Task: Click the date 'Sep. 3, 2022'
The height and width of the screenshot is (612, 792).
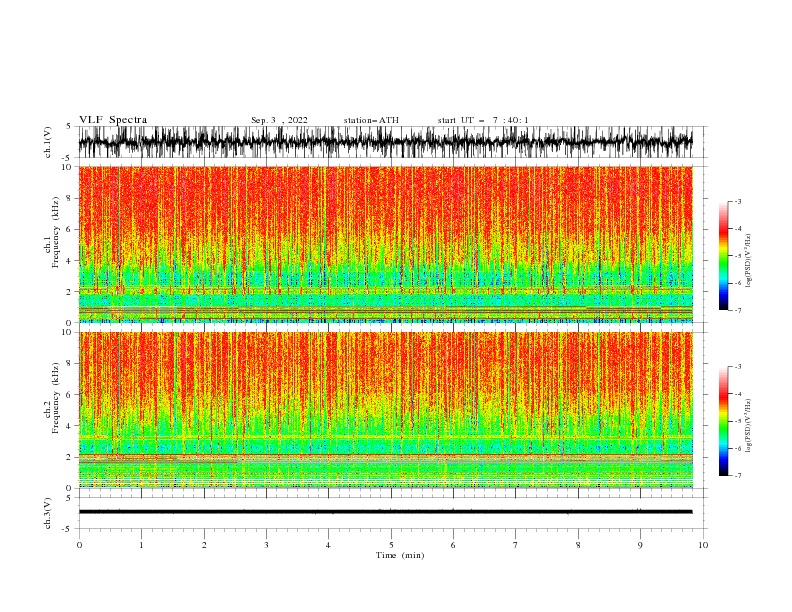Action: pyautogui.click(x=279, y=120)
